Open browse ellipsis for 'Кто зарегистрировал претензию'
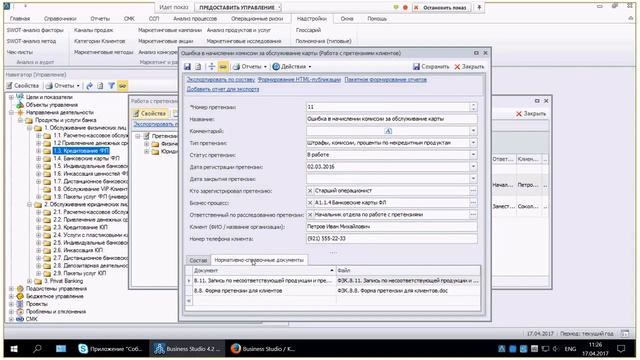The image size is (640, 360). [x=473, y=191]
